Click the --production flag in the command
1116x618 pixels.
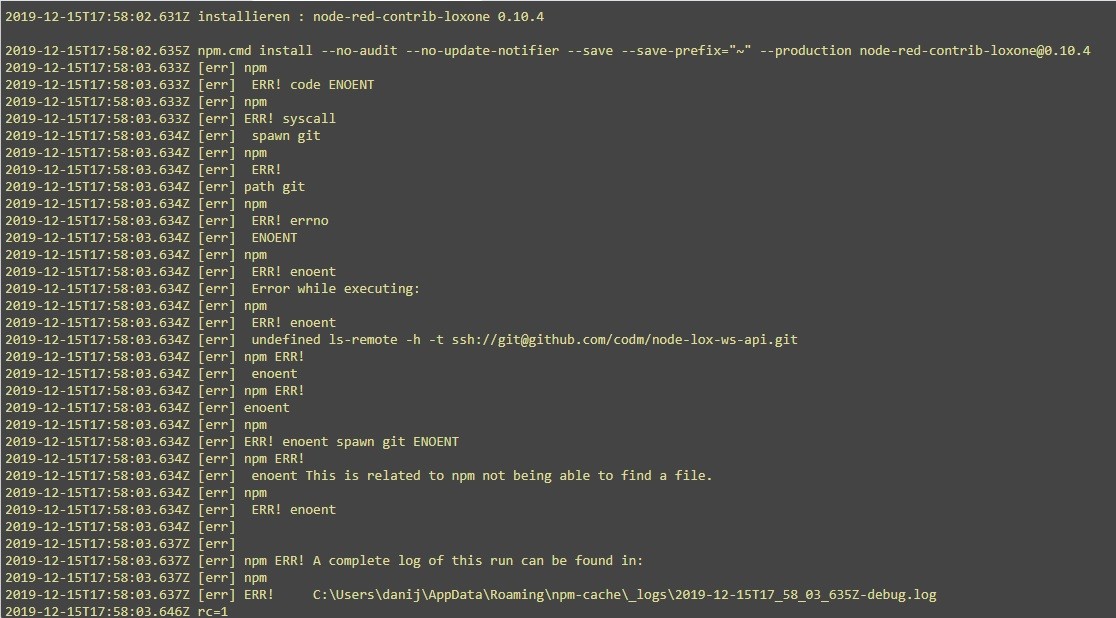[x=806, y=51]
